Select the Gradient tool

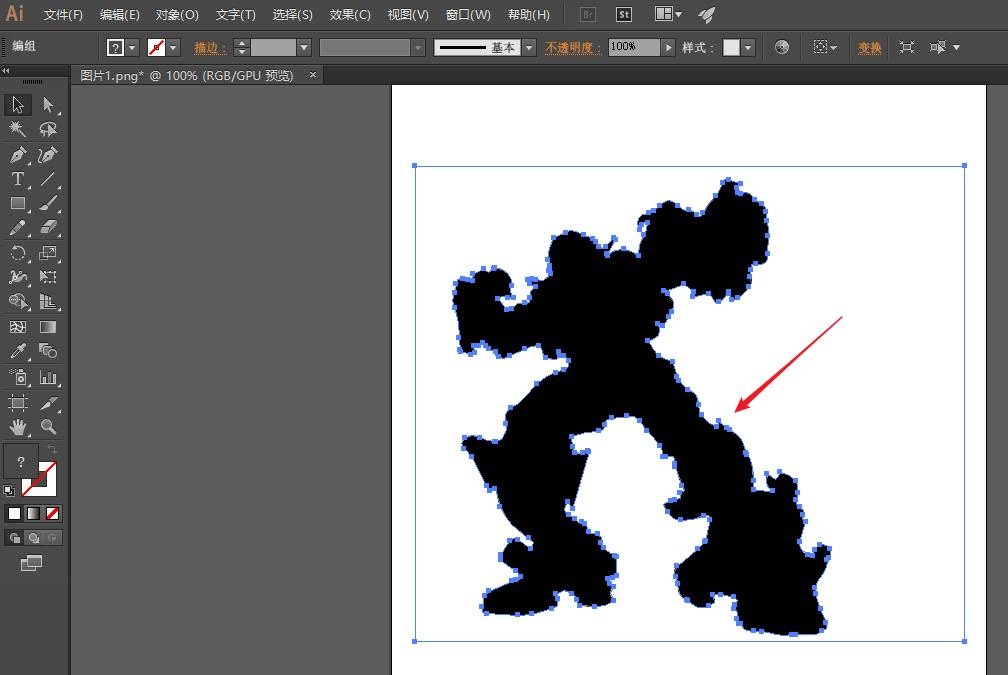pyautogui.click(x=48, y=327)
